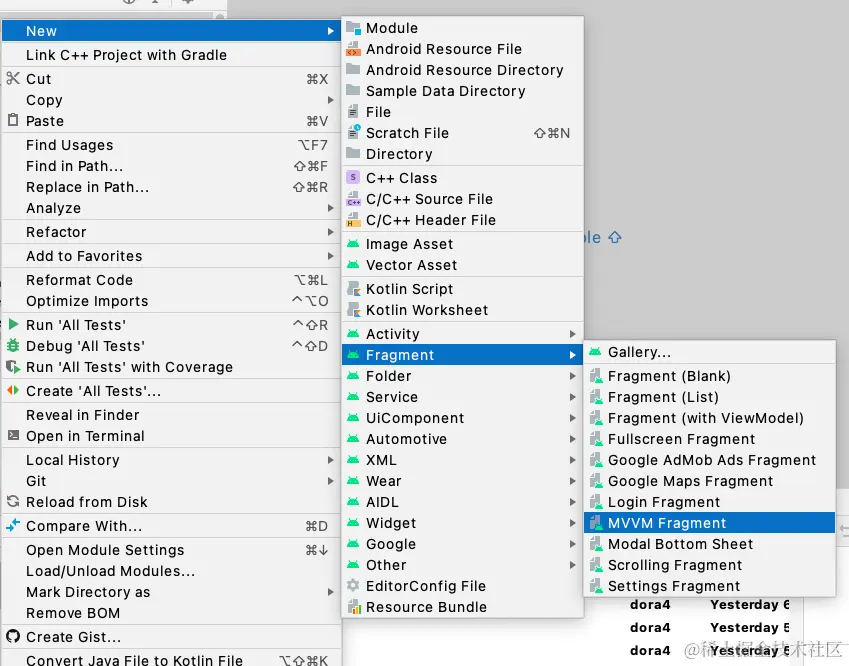Click the Scratch File icon

click(353, 133)
